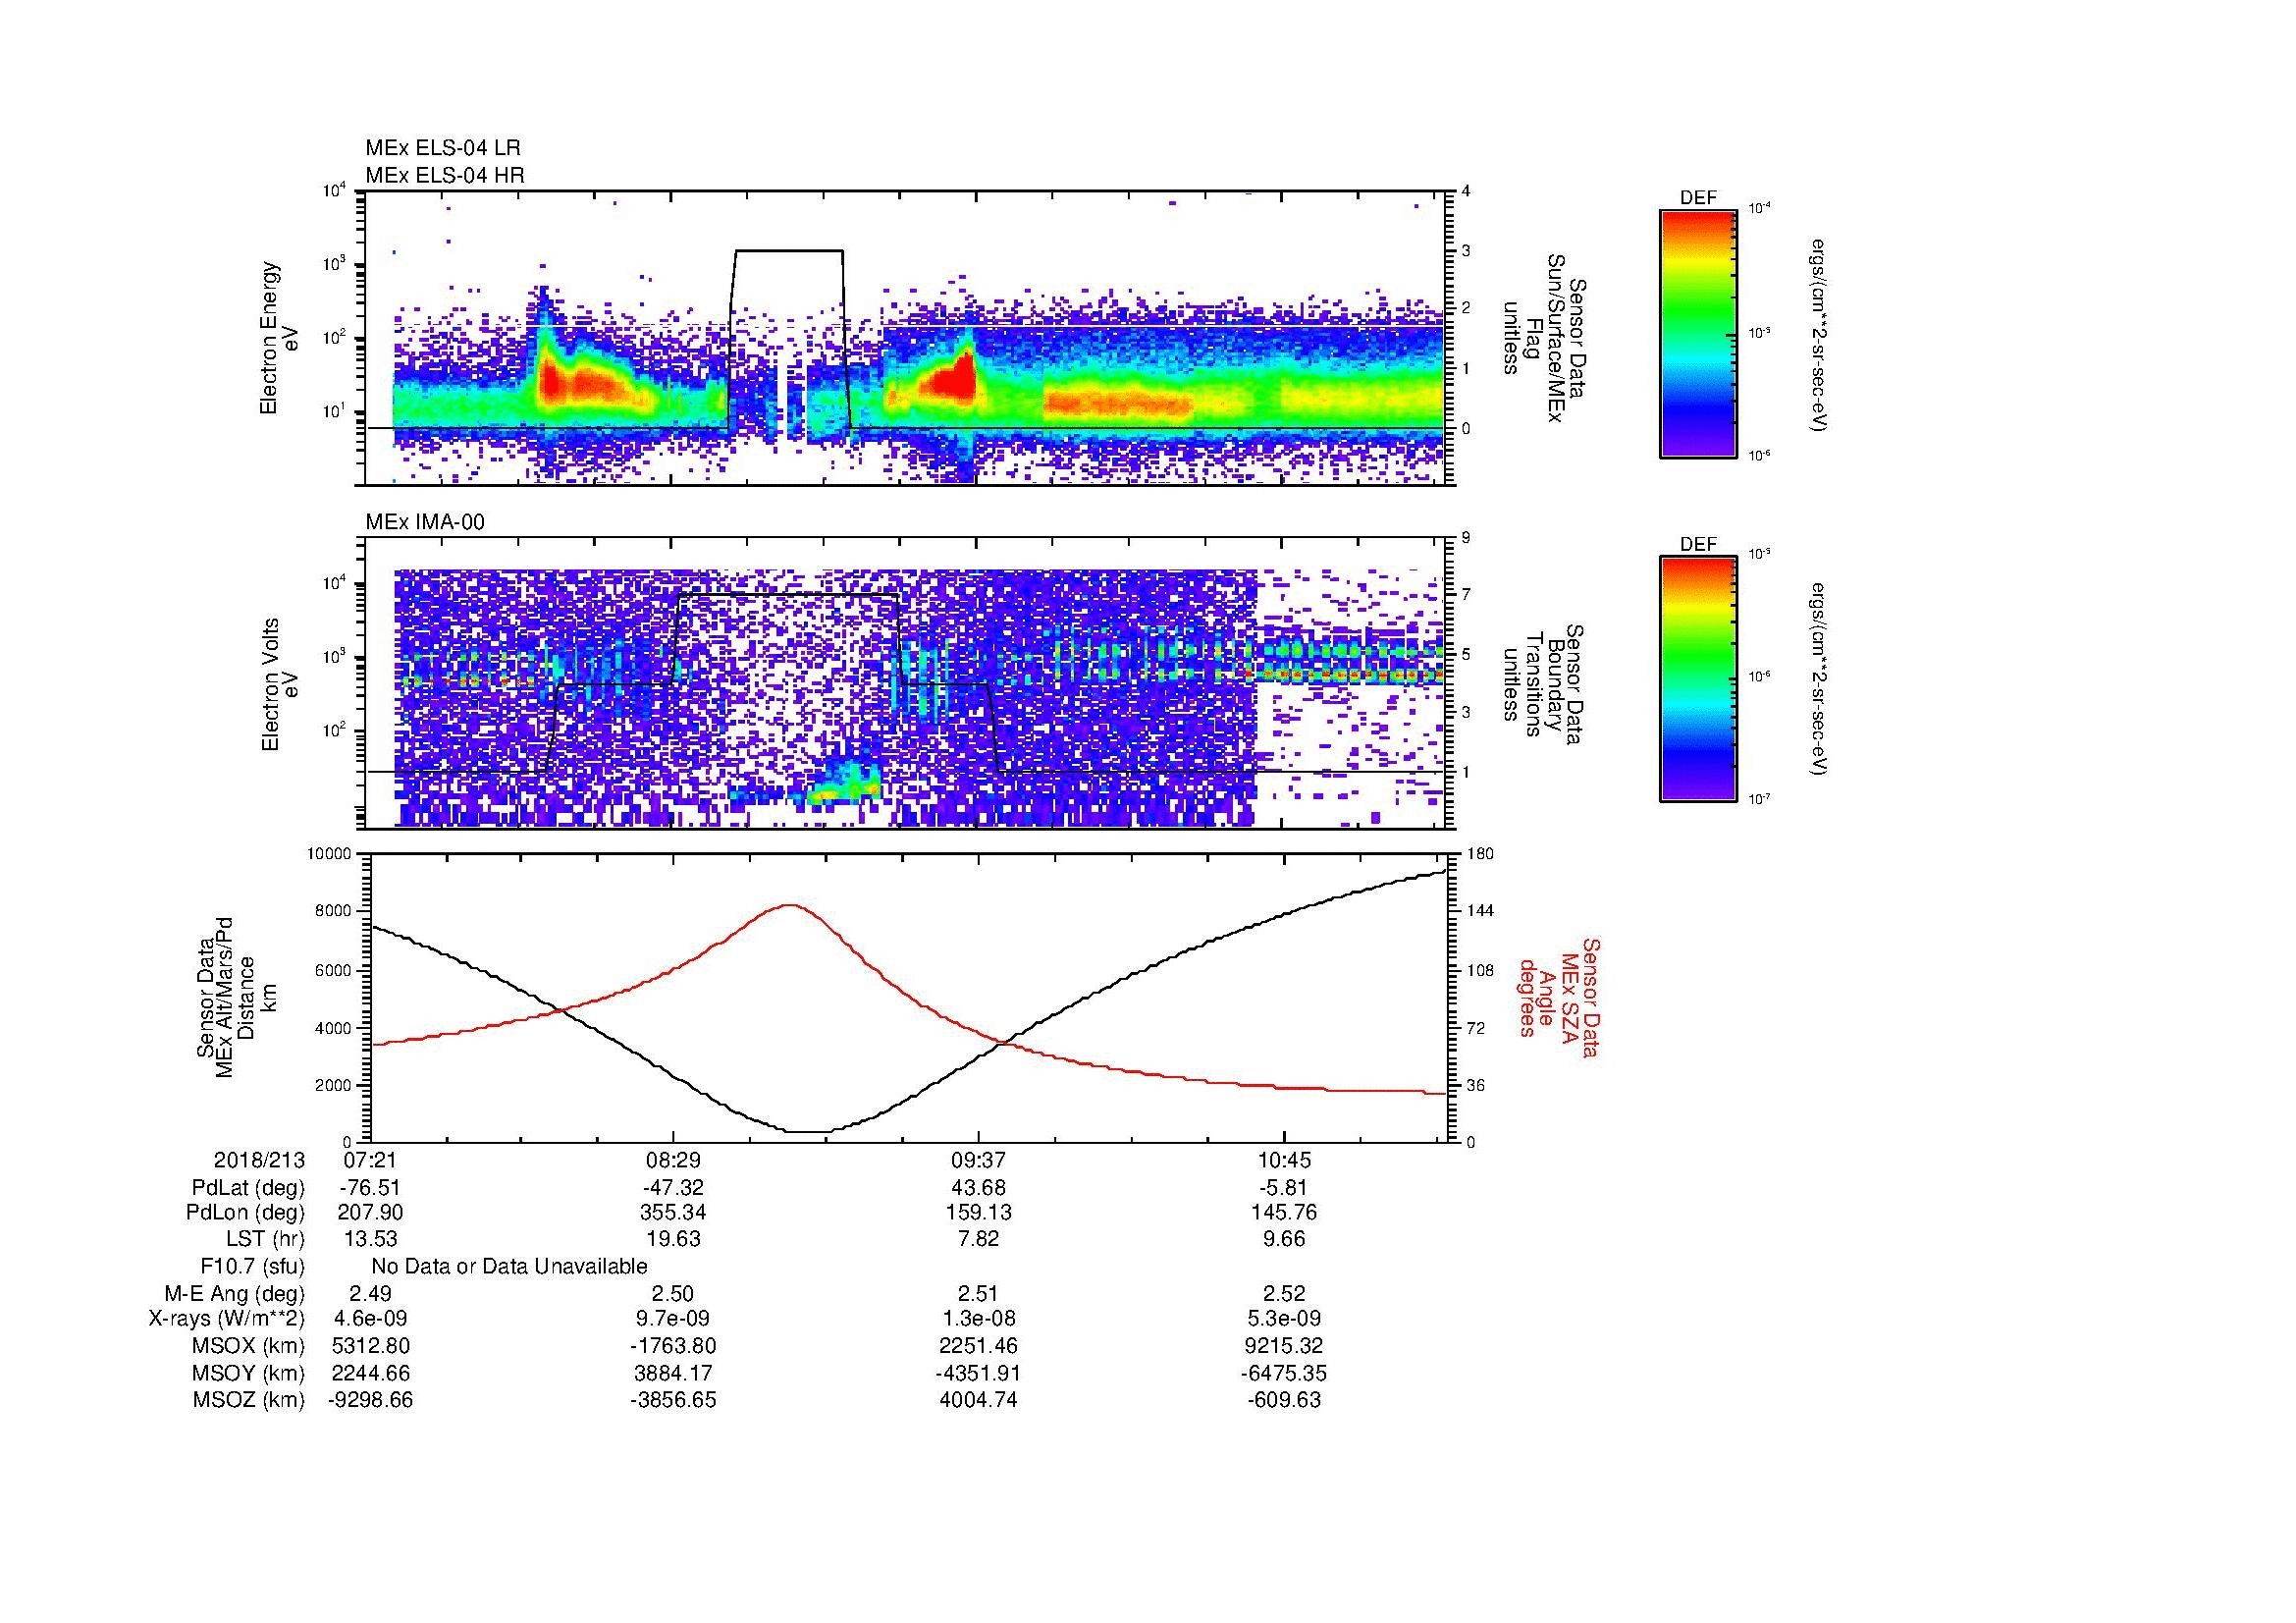
Task: Select the 'MEx ELS-04 HR' title
Action: tap(445, 176)
